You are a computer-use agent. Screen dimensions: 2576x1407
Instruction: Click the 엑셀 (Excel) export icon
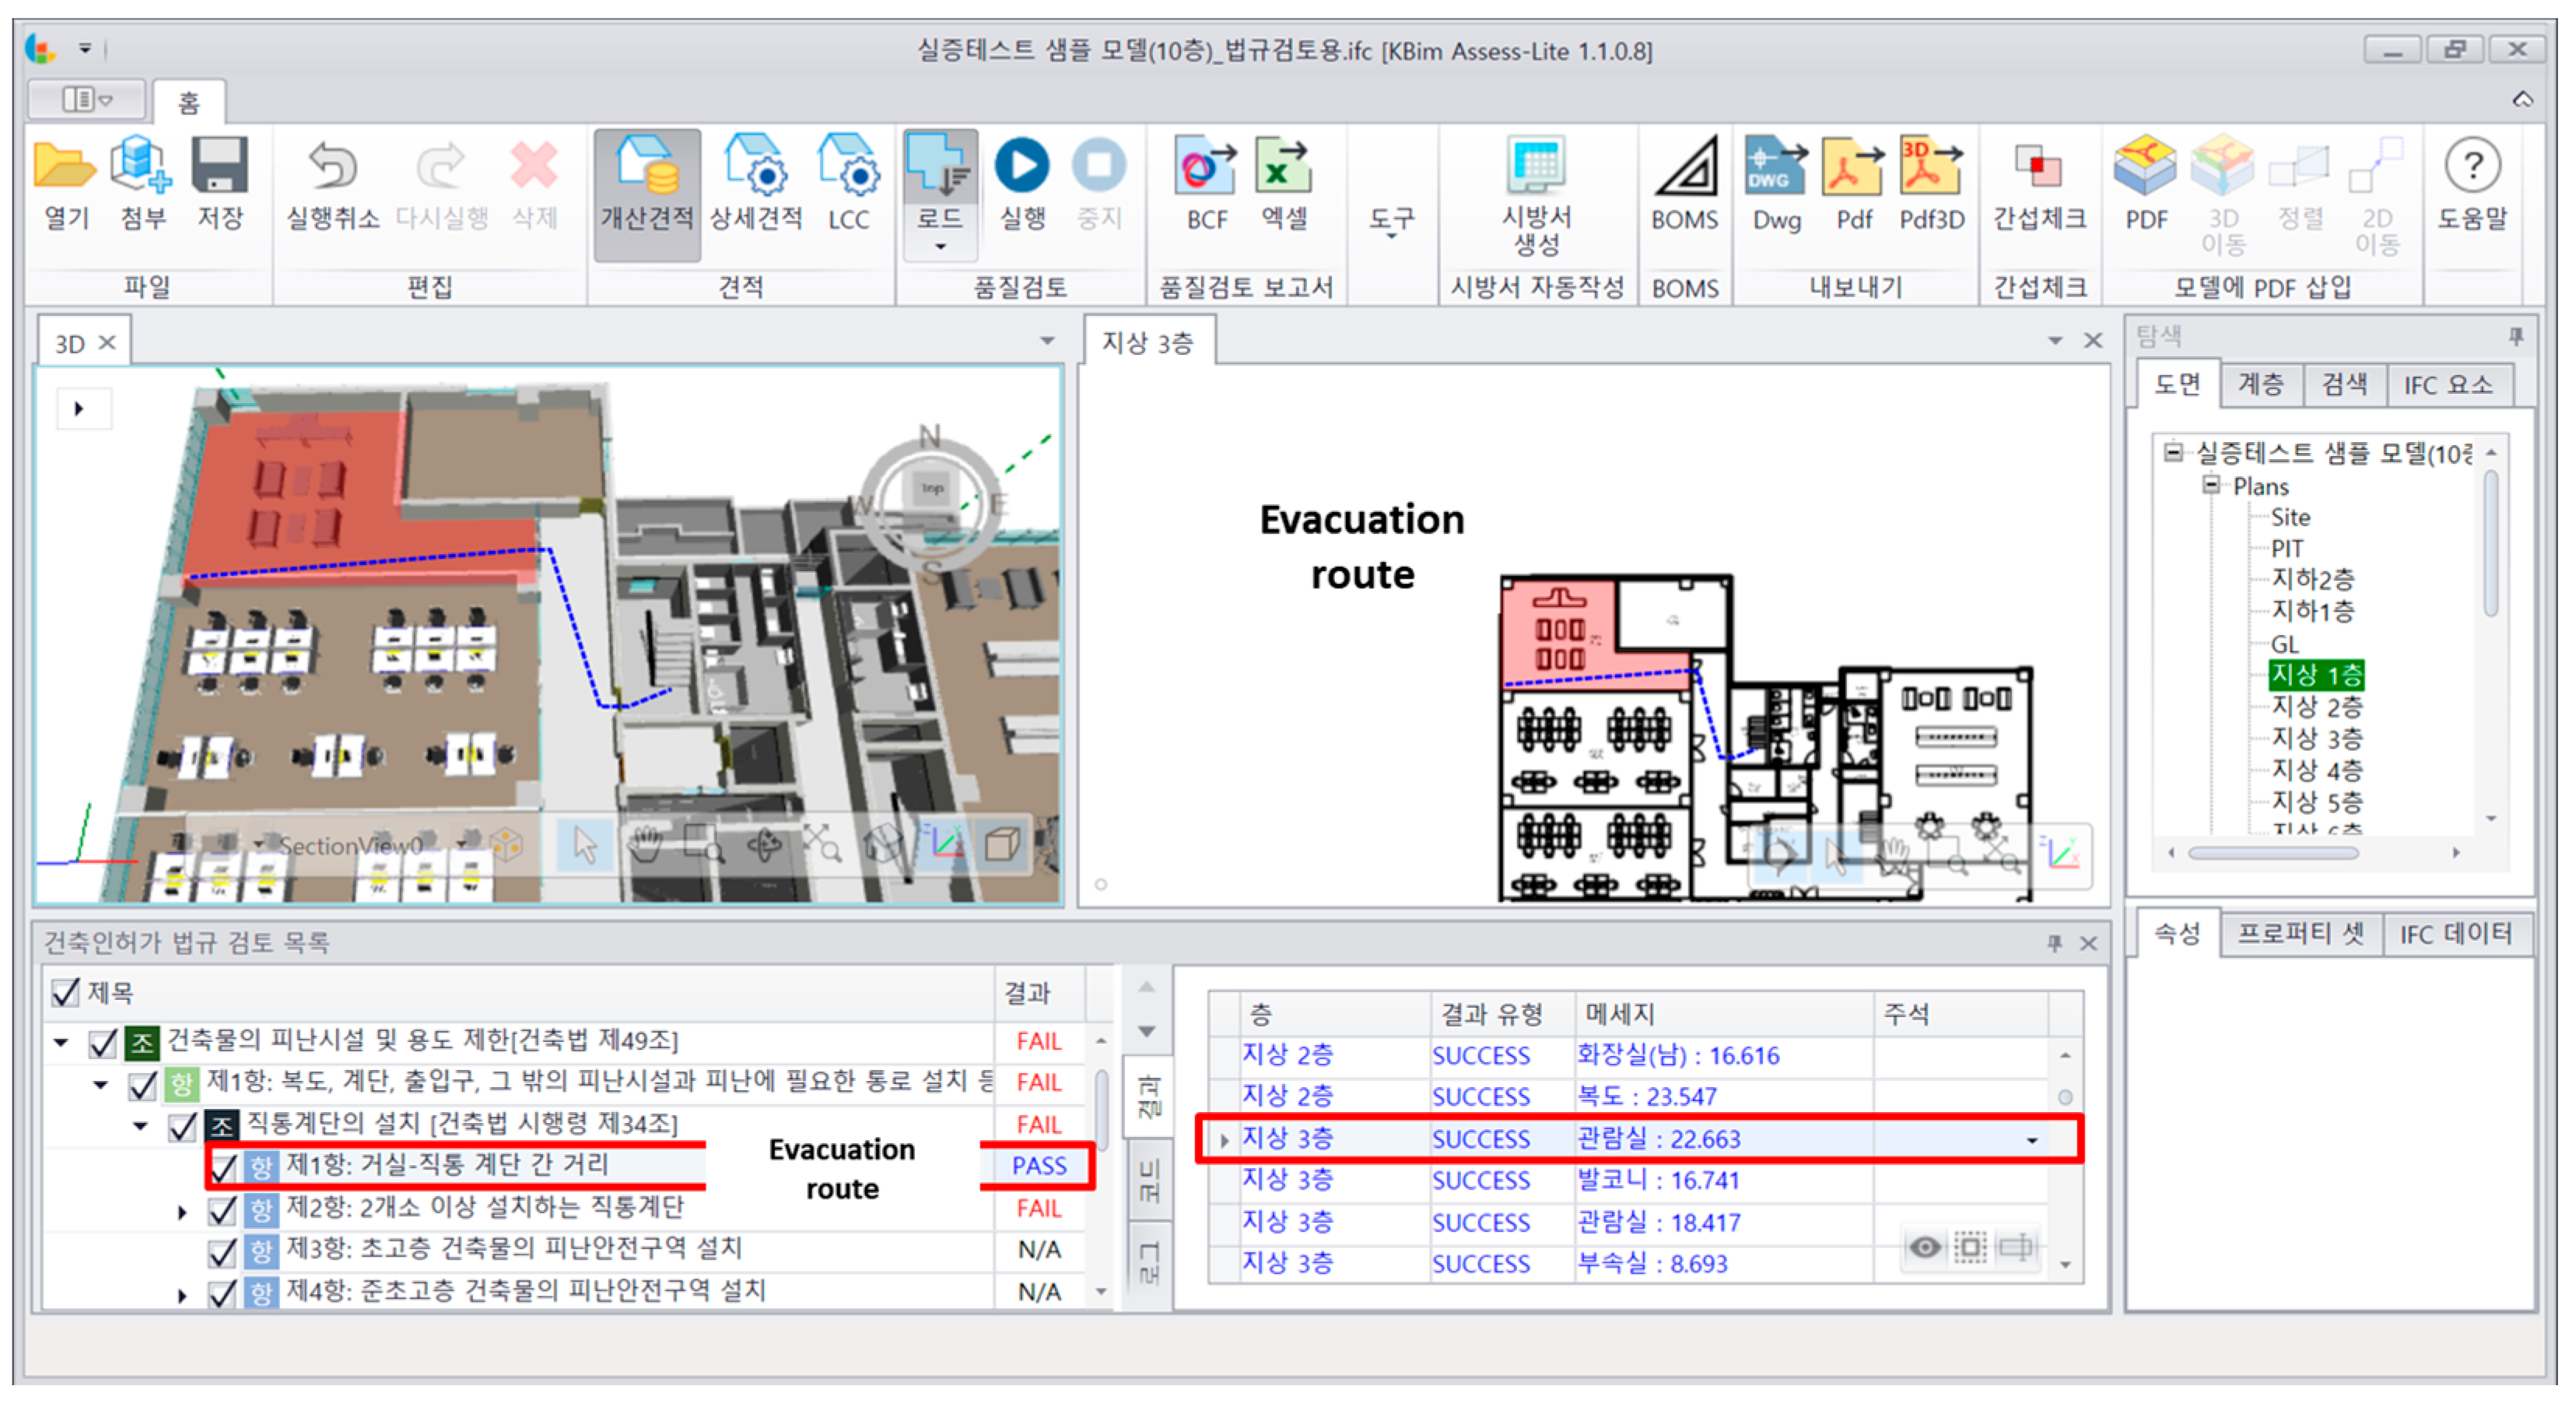click(x=1283, y=166)
